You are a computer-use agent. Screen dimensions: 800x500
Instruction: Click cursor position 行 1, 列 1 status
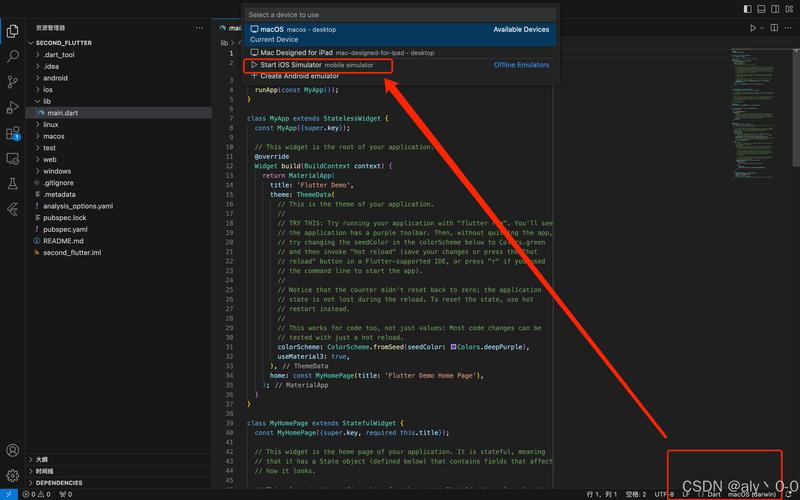(x=602, y=494)
